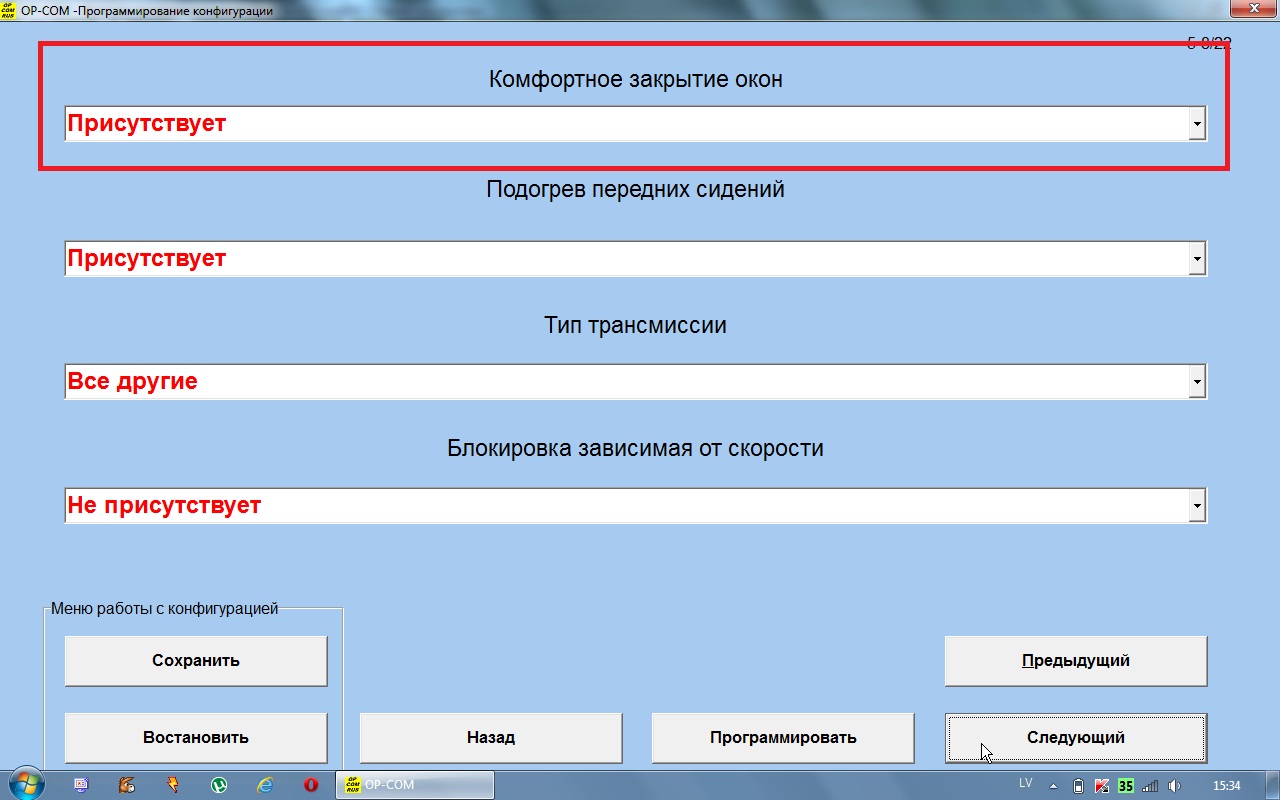Go to the Предыдущий page
Screen dimensions: 1280x800
click(1075, 661)
